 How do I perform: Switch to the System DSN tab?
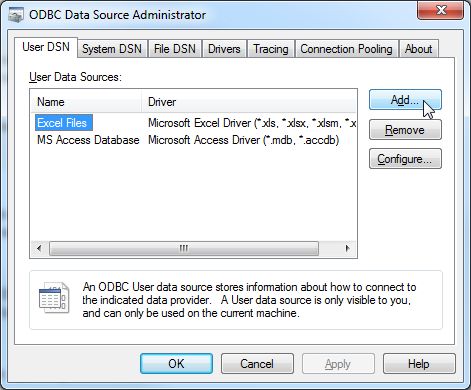112,49
